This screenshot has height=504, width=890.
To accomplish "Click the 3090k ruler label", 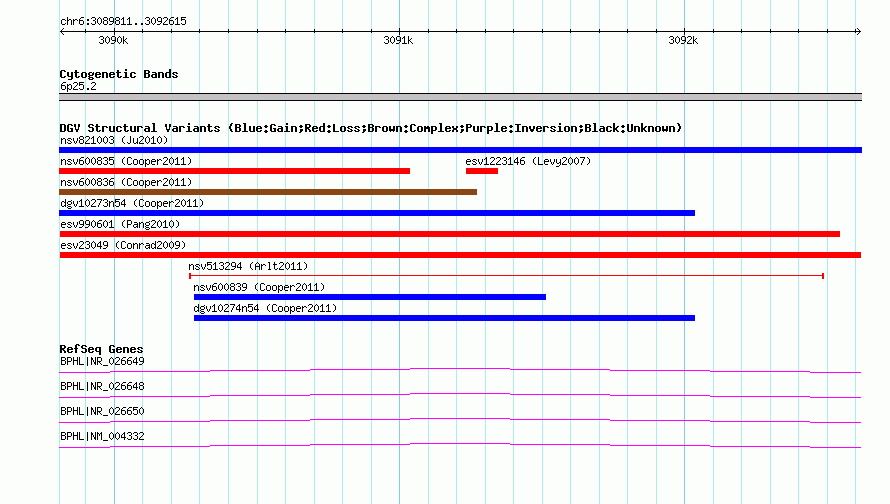I will click(x=113, y=40).
